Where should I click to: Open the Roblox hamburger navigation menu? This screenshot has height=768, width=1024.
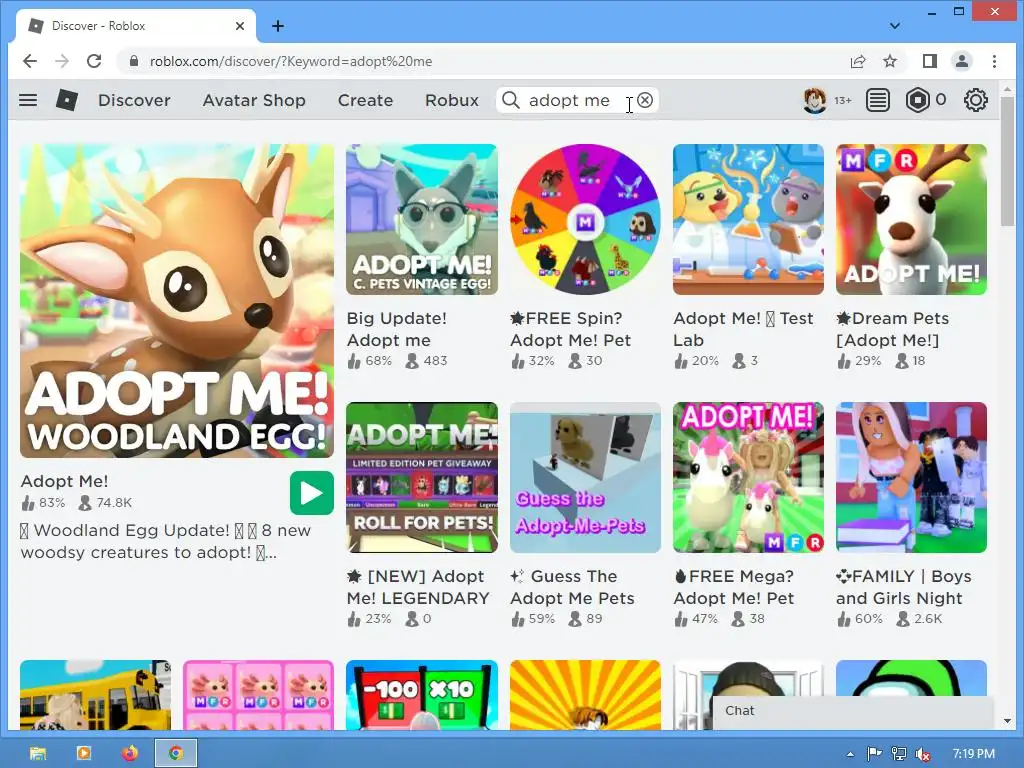point(28,100)
